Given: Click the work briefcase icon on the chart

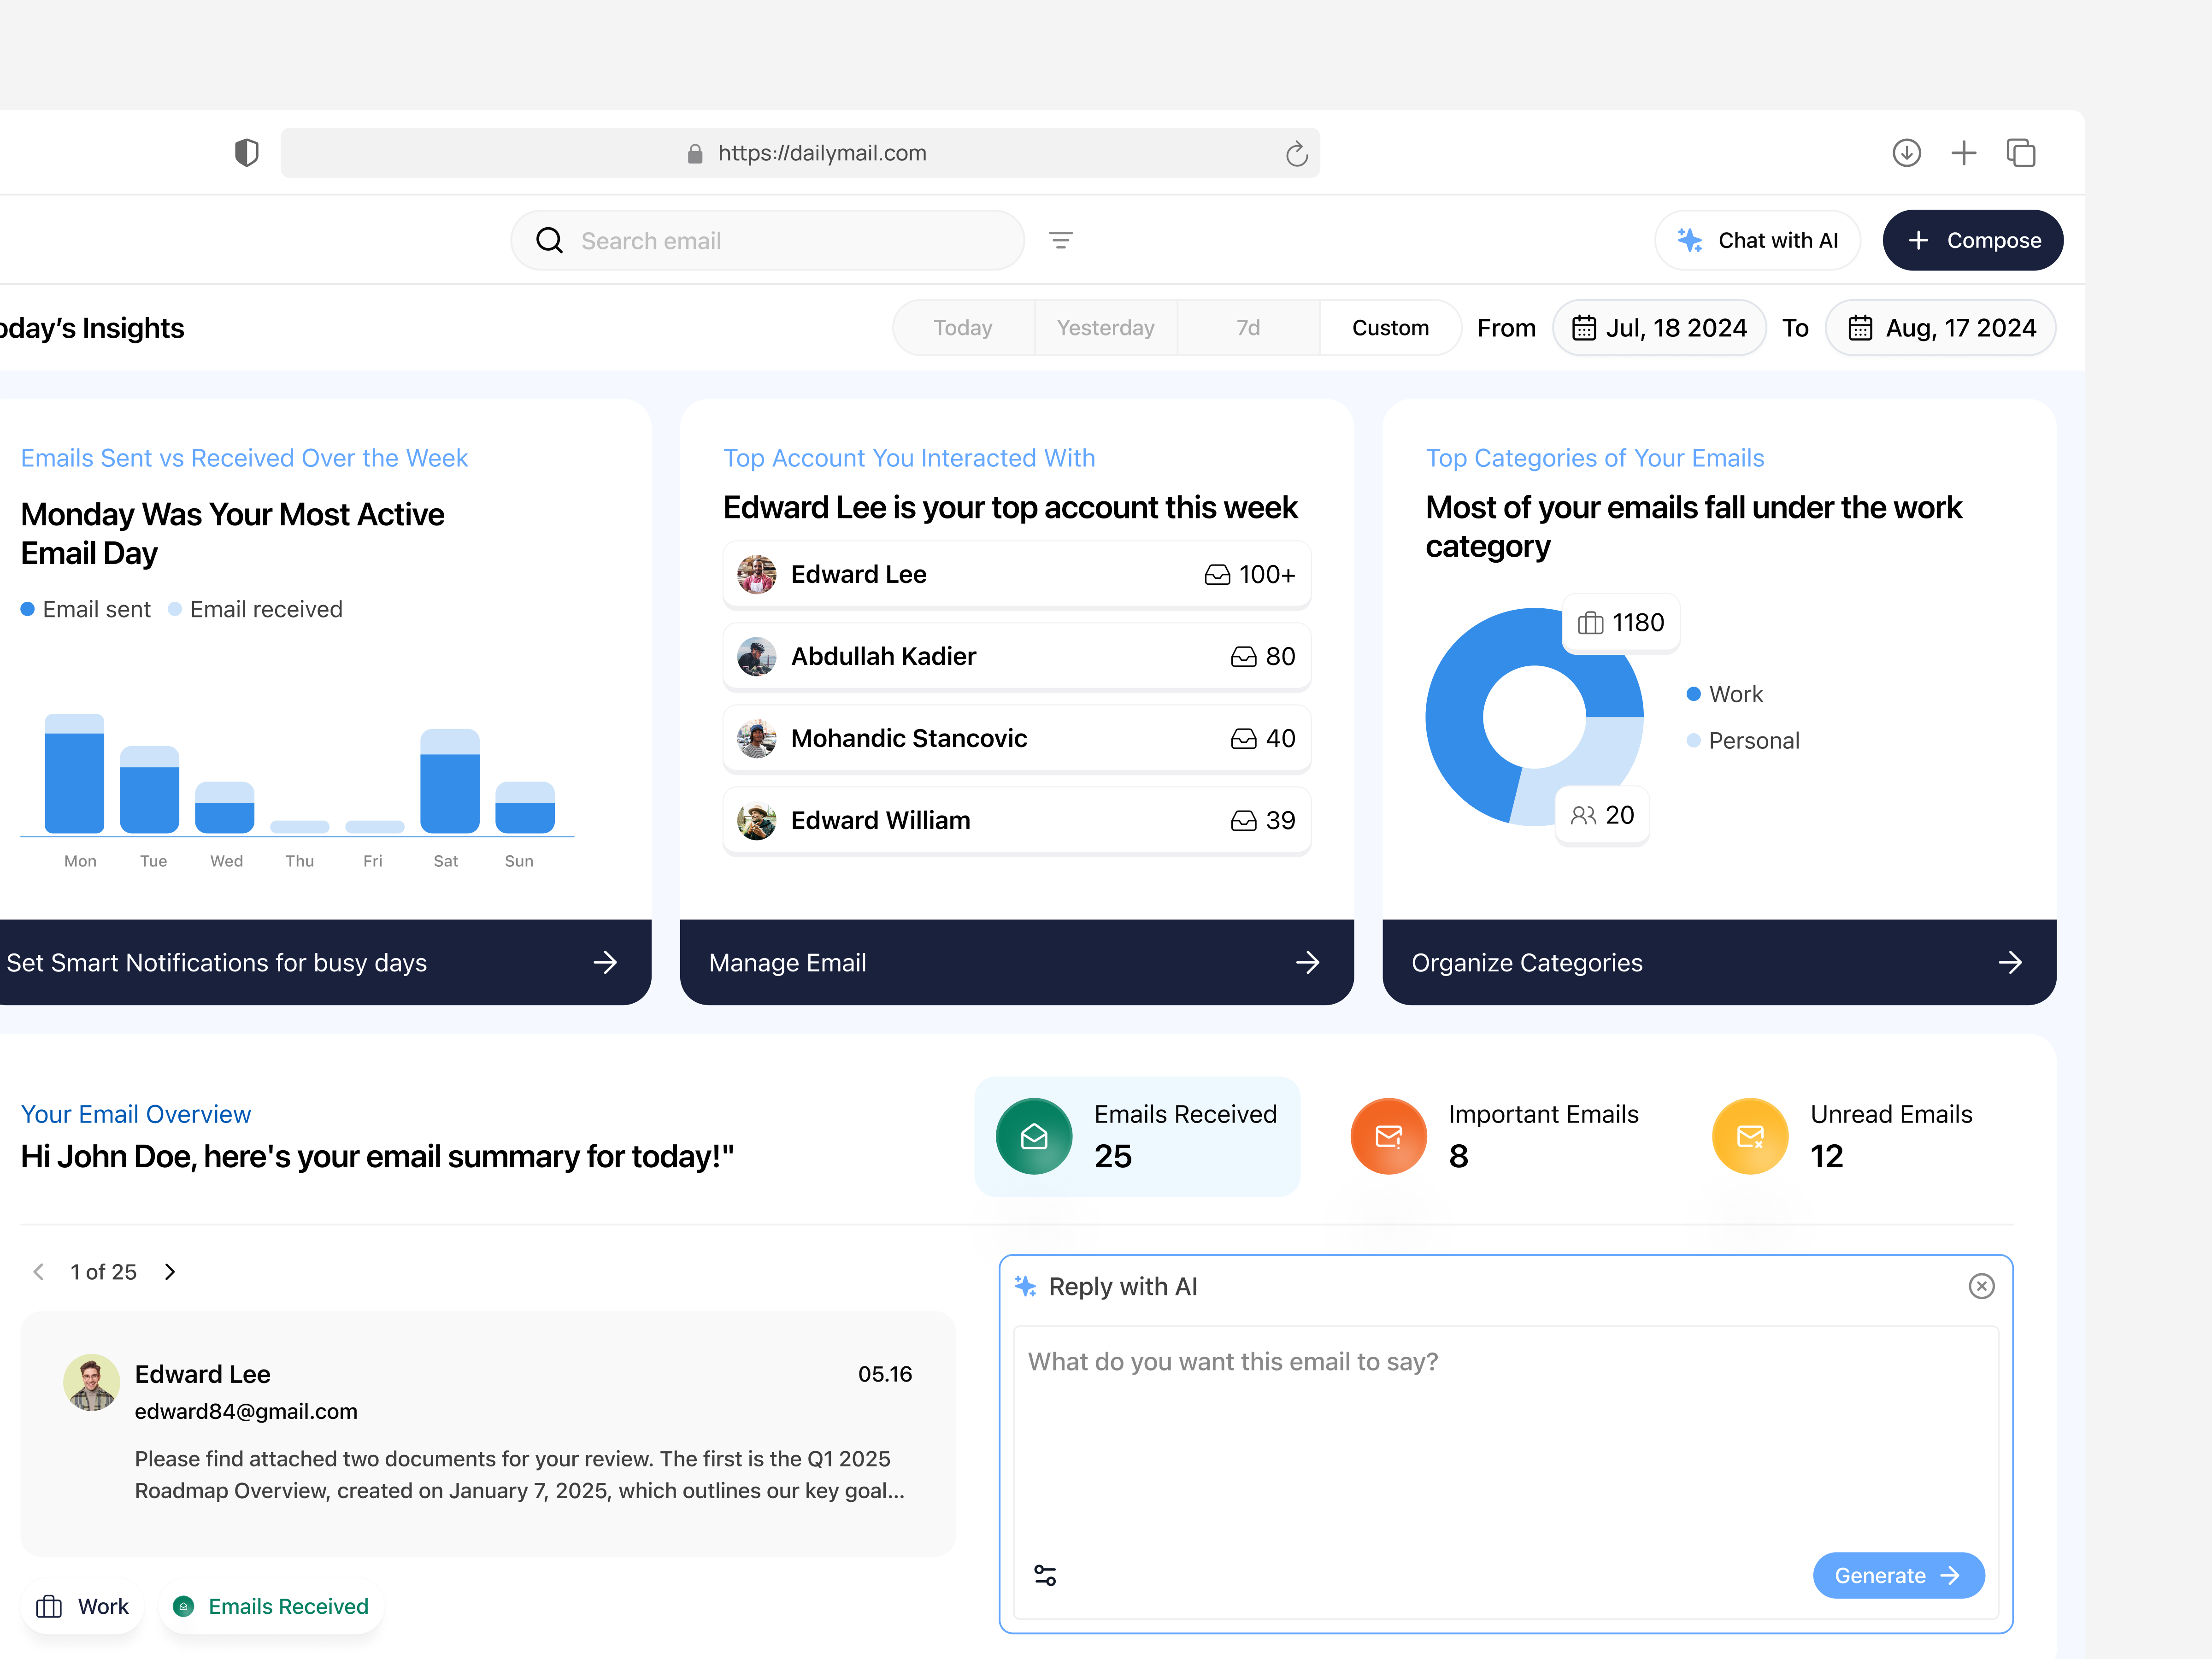Looking at the screenshot, I should (1590, 622).
